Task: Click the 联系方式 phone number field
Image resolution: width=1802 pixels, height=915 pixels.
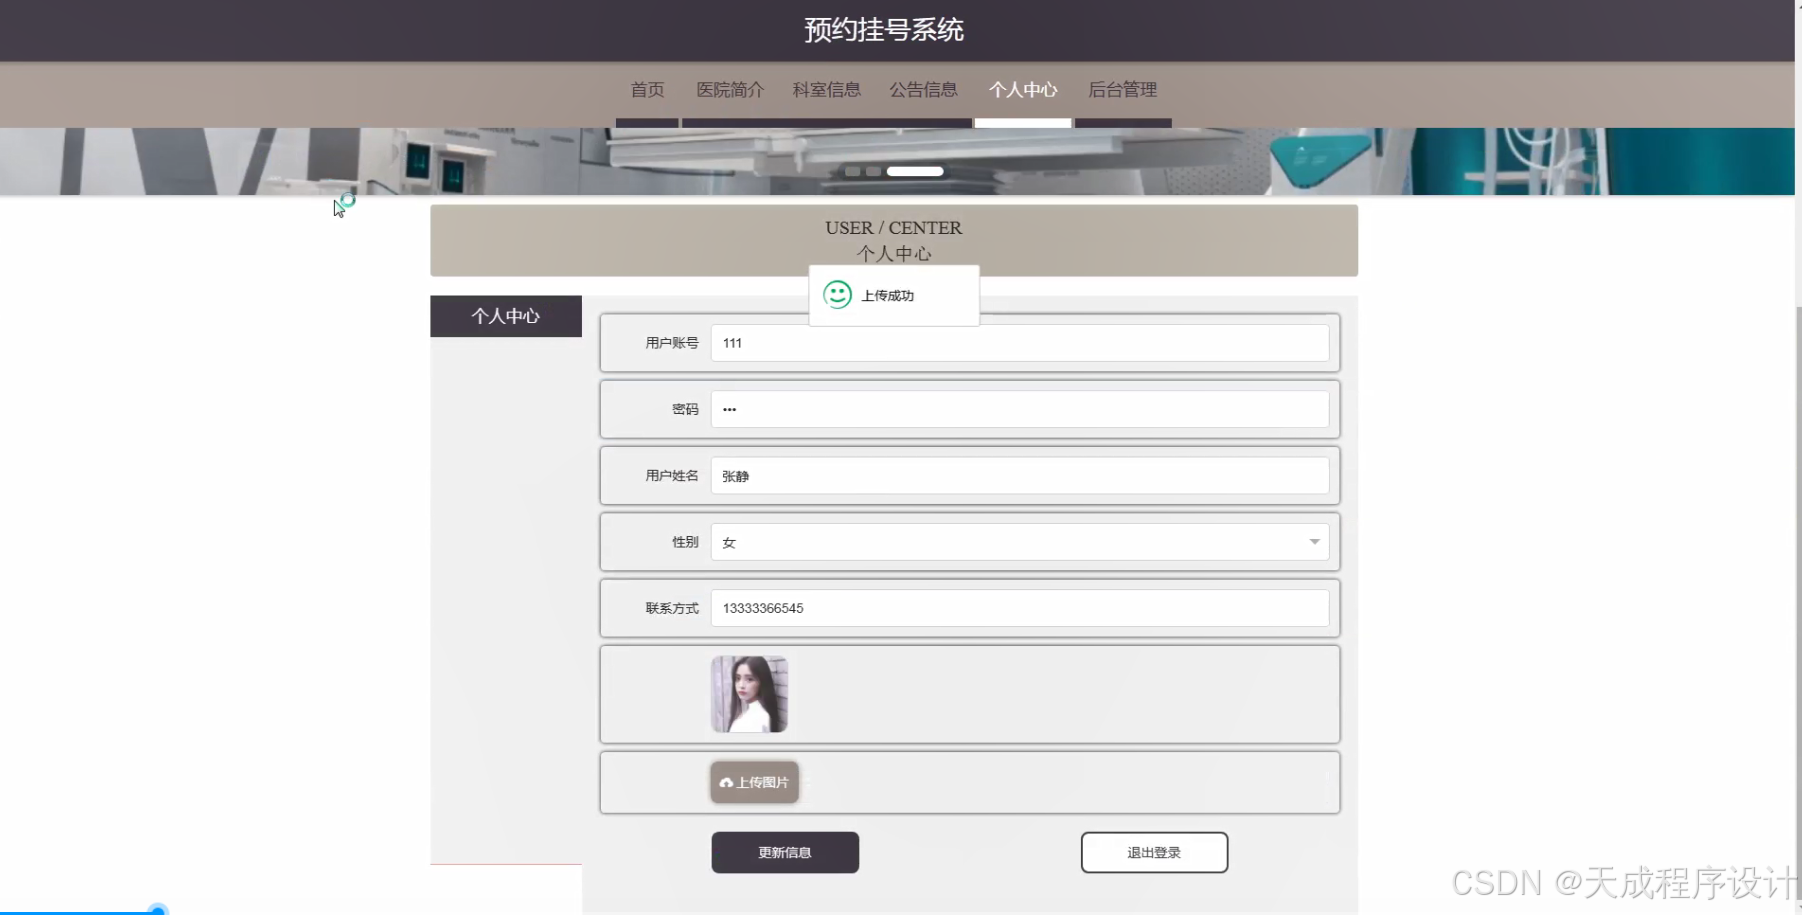Action: 1019,607
